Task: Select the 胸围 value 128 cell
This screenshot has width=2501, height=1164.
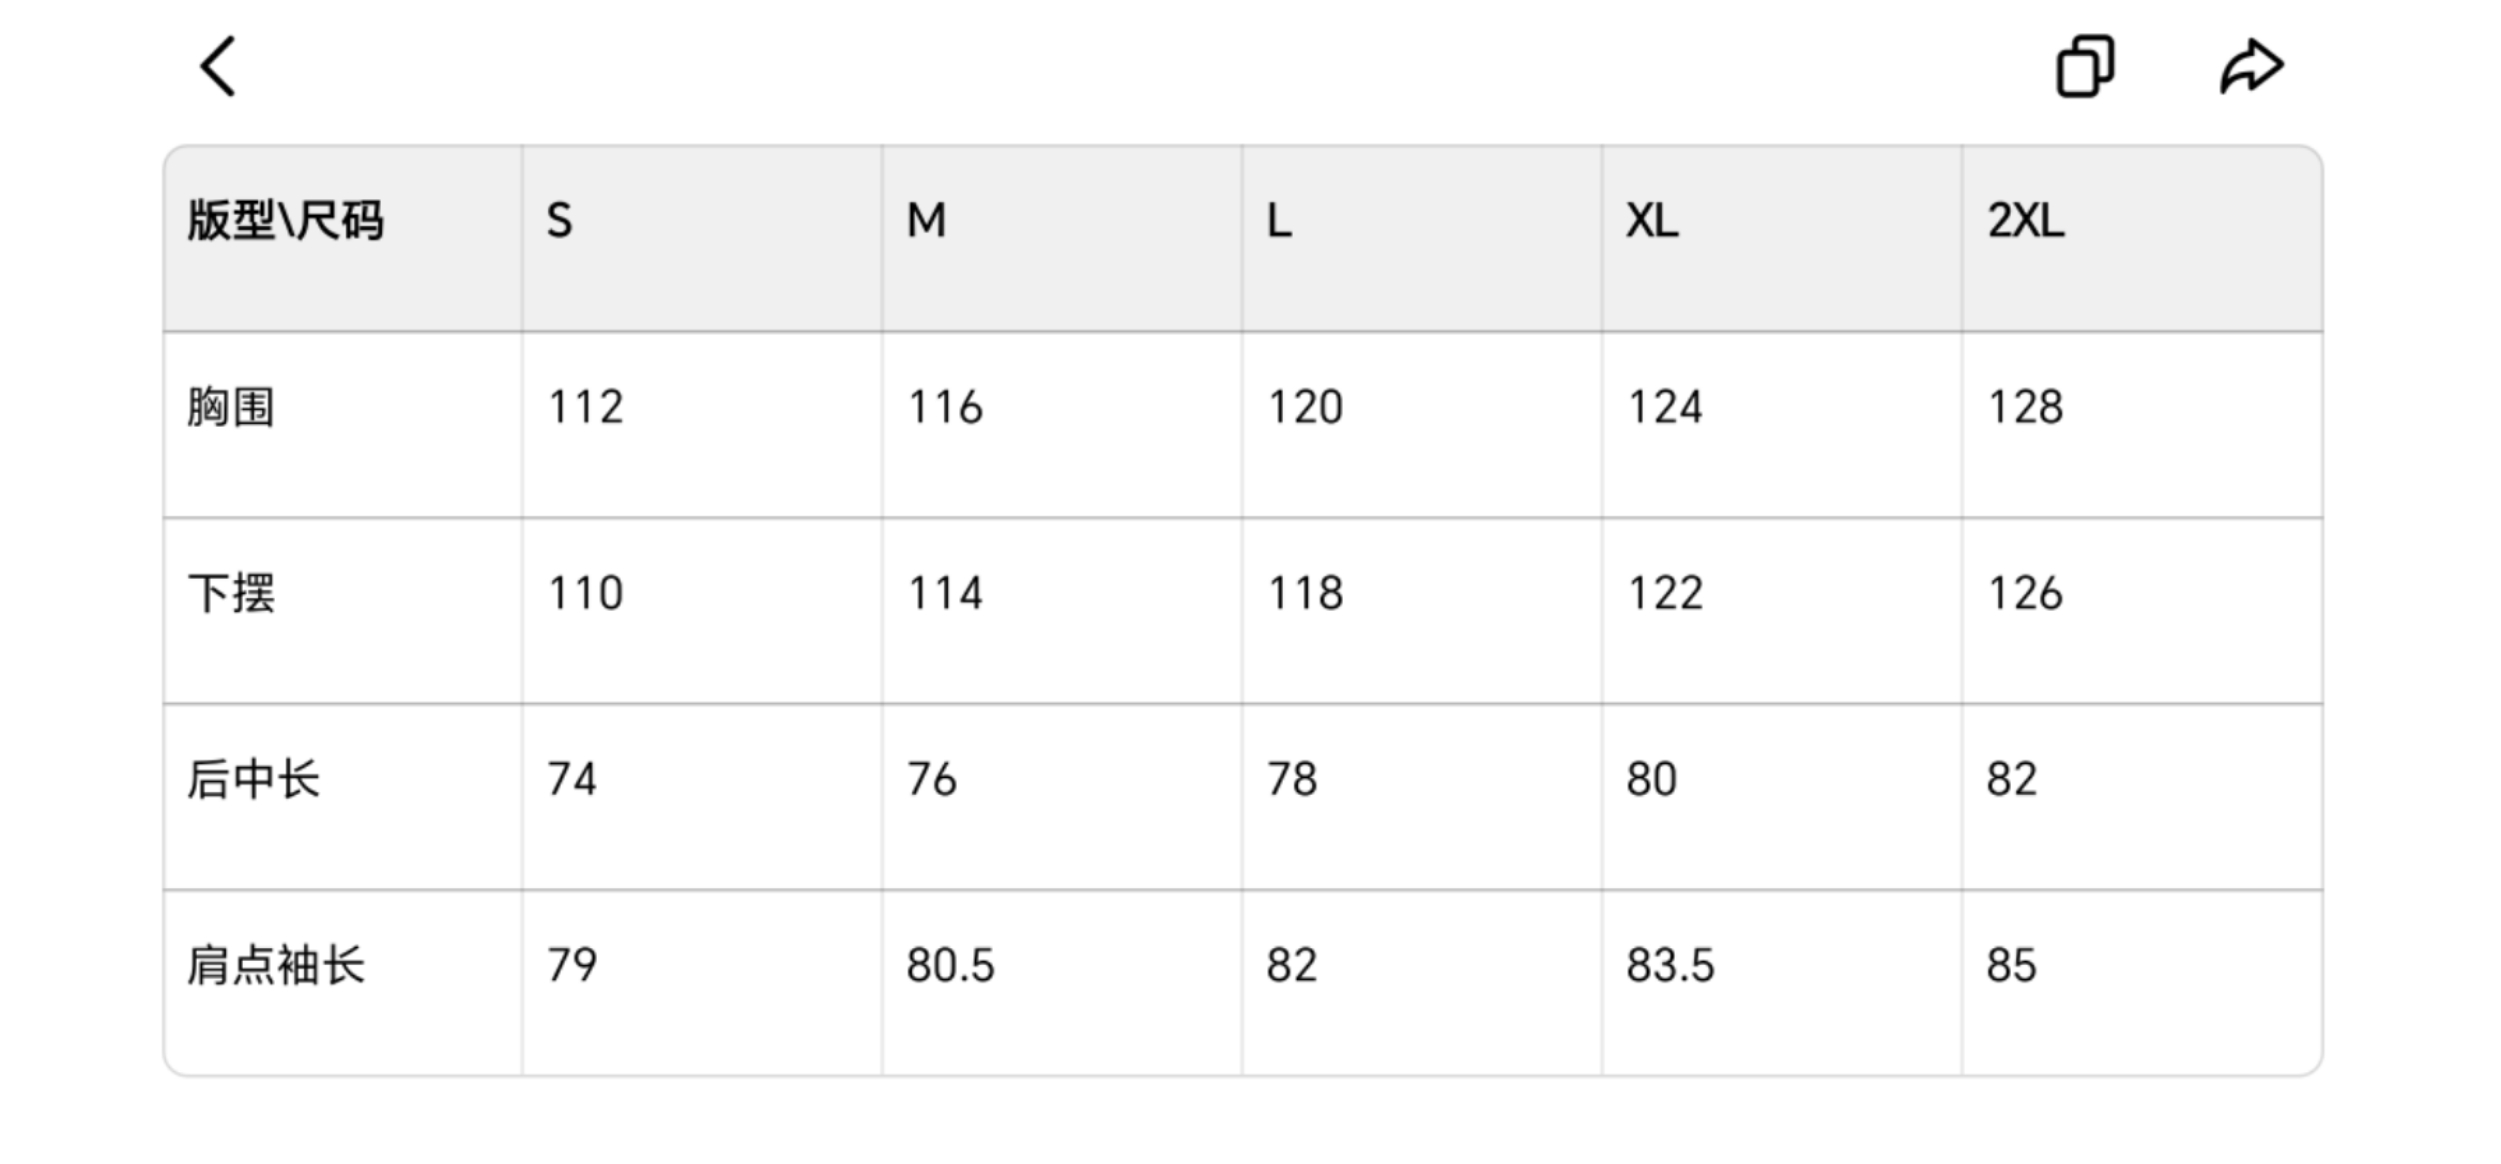Action: (x=2025, y=407)
